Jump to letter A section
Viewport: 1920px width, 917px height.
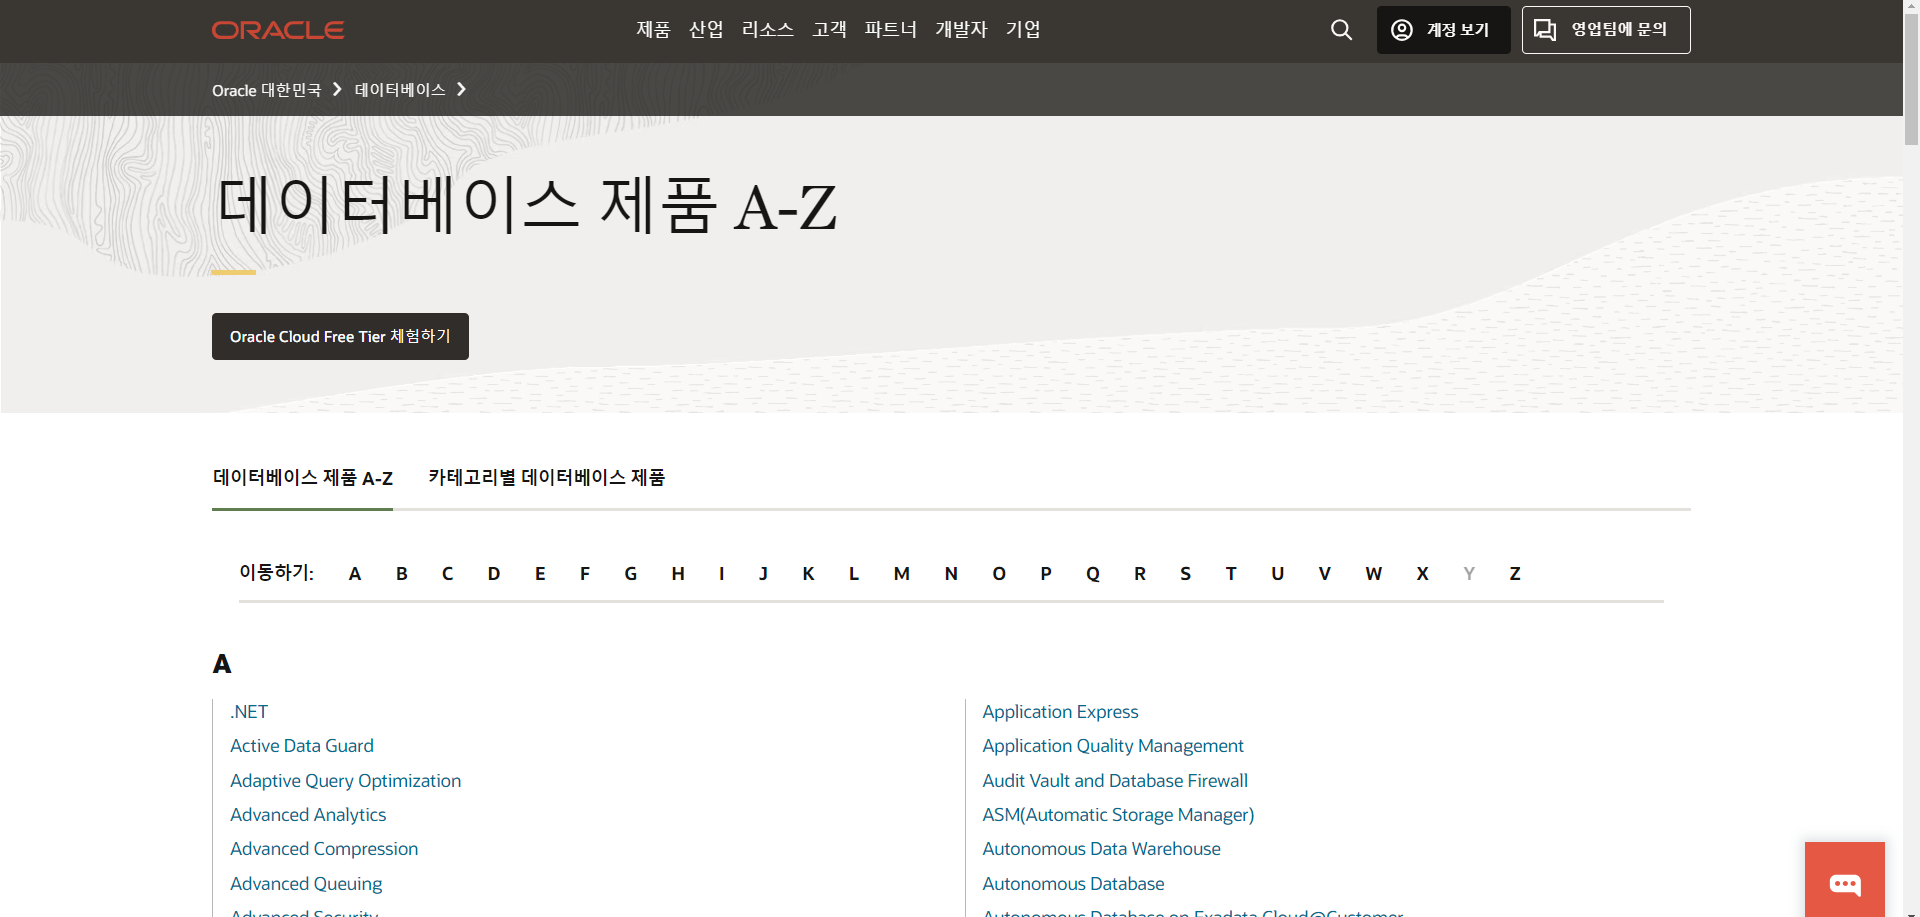[x=354, y=573]
